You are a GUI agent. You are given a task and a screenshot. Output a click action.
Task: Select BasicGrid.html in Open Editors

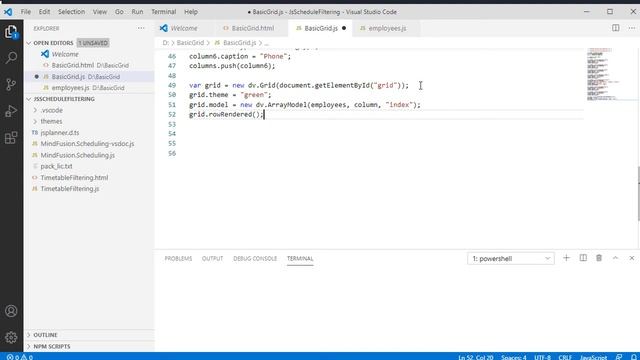(x=90, y=65)
